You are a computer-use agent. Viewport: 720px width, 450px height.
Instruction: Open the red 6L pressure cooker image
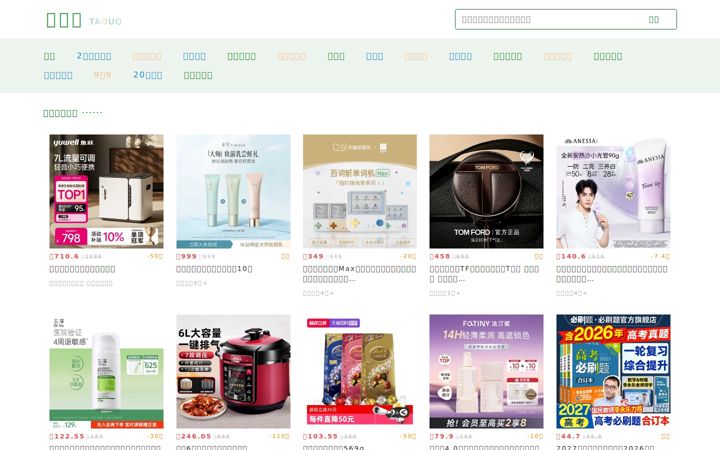point(233,371)
